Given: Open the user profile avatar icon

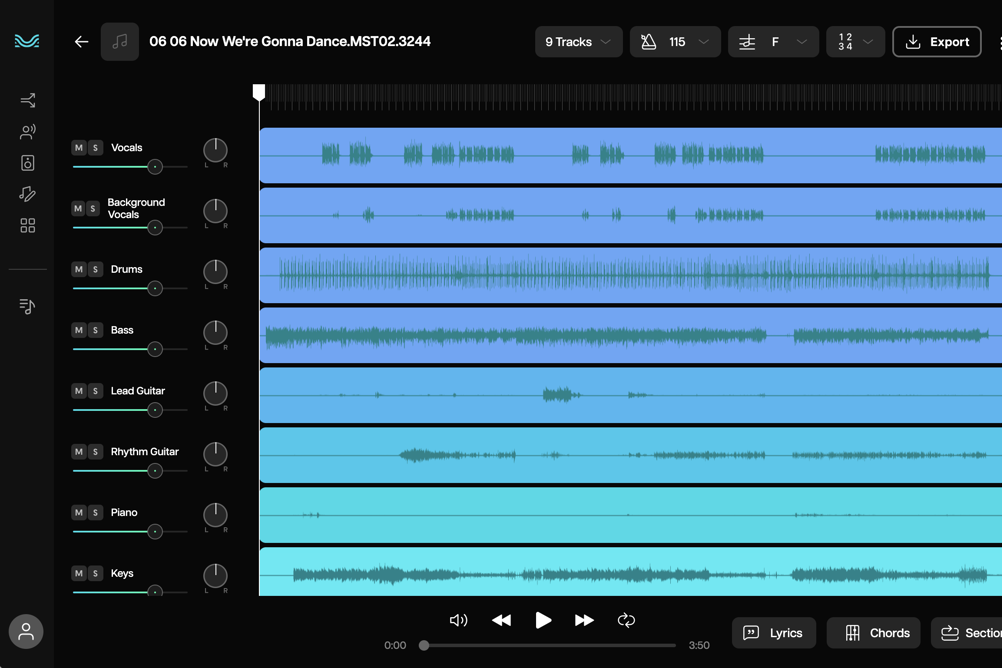Looking at the screenshot, I should (26, 631).
